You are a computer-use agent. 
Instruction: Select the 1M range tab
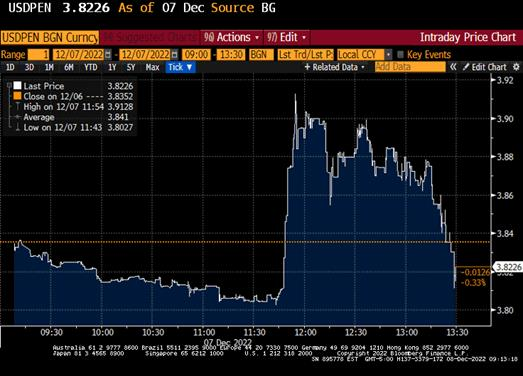(49, 67)
